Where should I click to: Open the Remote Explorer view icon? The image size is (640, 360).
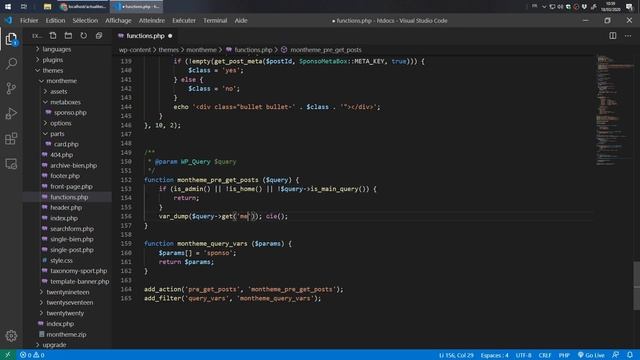point(11,164)
